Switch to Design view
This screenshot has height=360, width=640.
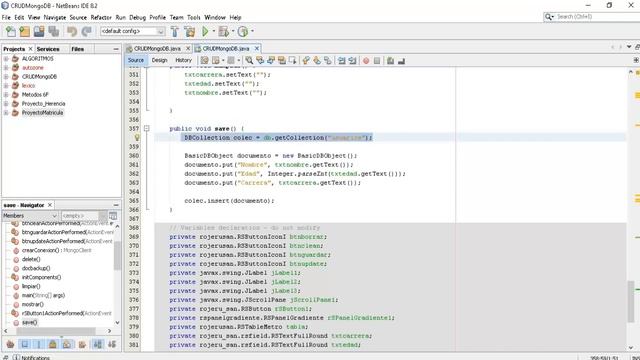[160, 60]
